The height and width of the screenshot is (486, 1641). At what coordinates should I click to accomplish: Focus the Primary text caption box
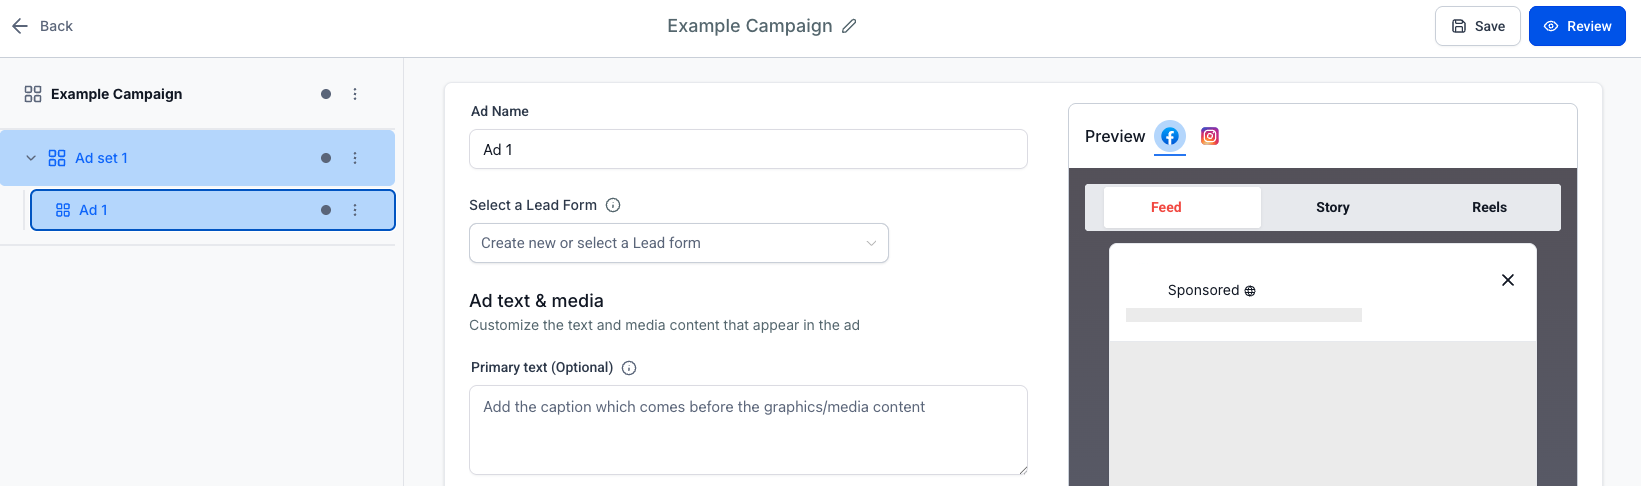748,430
